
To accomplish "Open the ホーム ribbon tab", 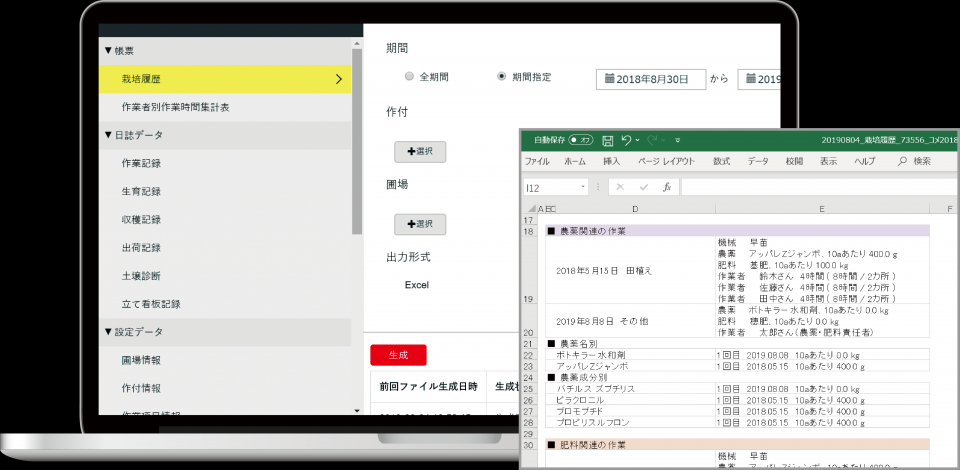I will pos(575,161).
